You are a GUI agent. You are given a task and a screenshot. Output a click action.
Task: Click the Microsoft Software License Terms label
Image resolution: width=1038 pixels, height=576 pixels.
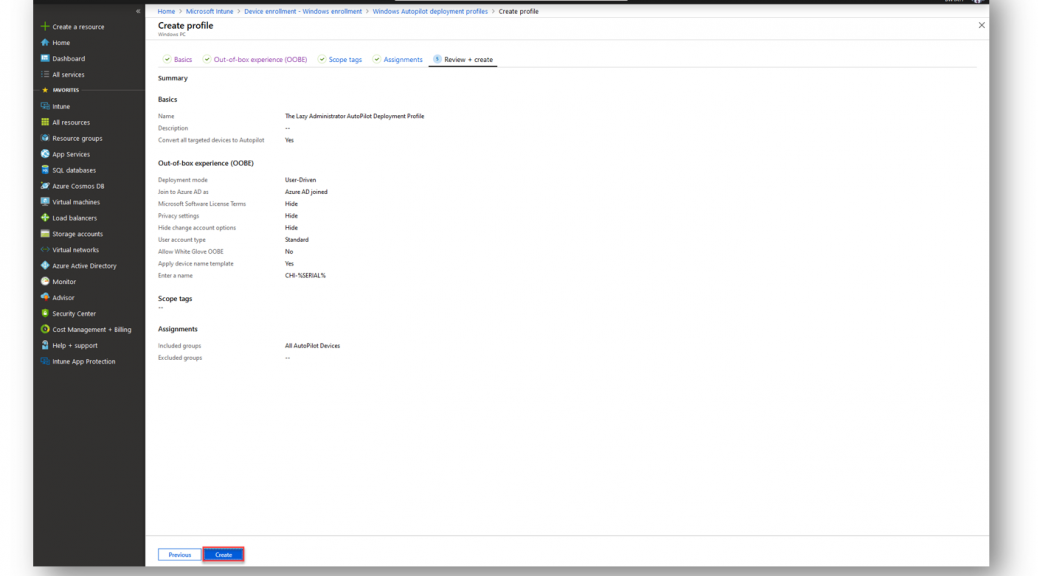pos(202,204)
